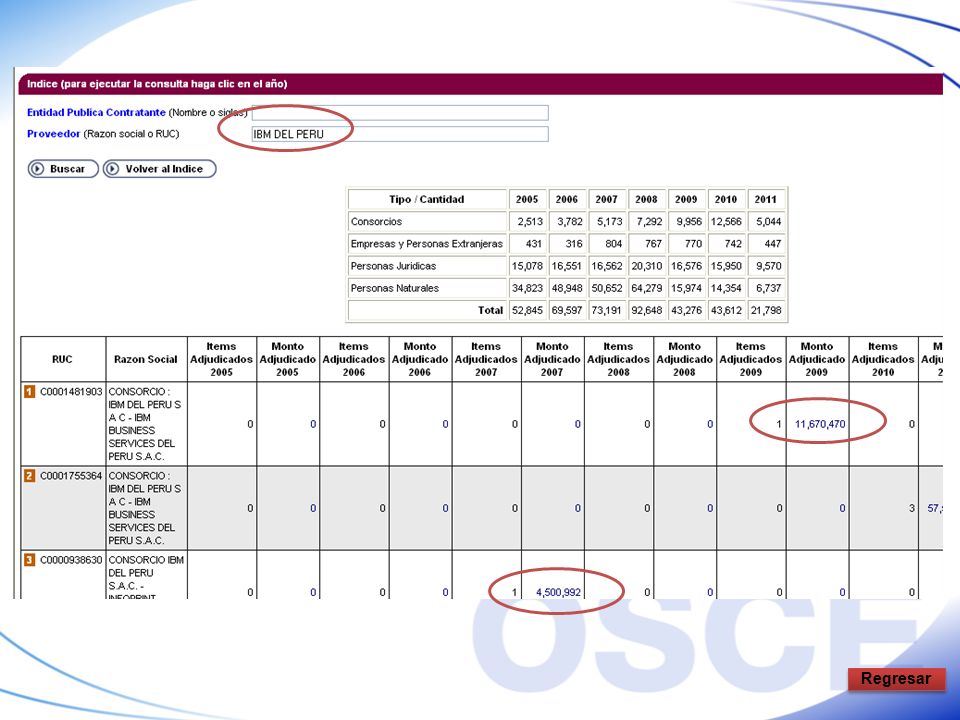Click the Proveedor field containing IBM DEL PERU

click(x=400, y=134)
